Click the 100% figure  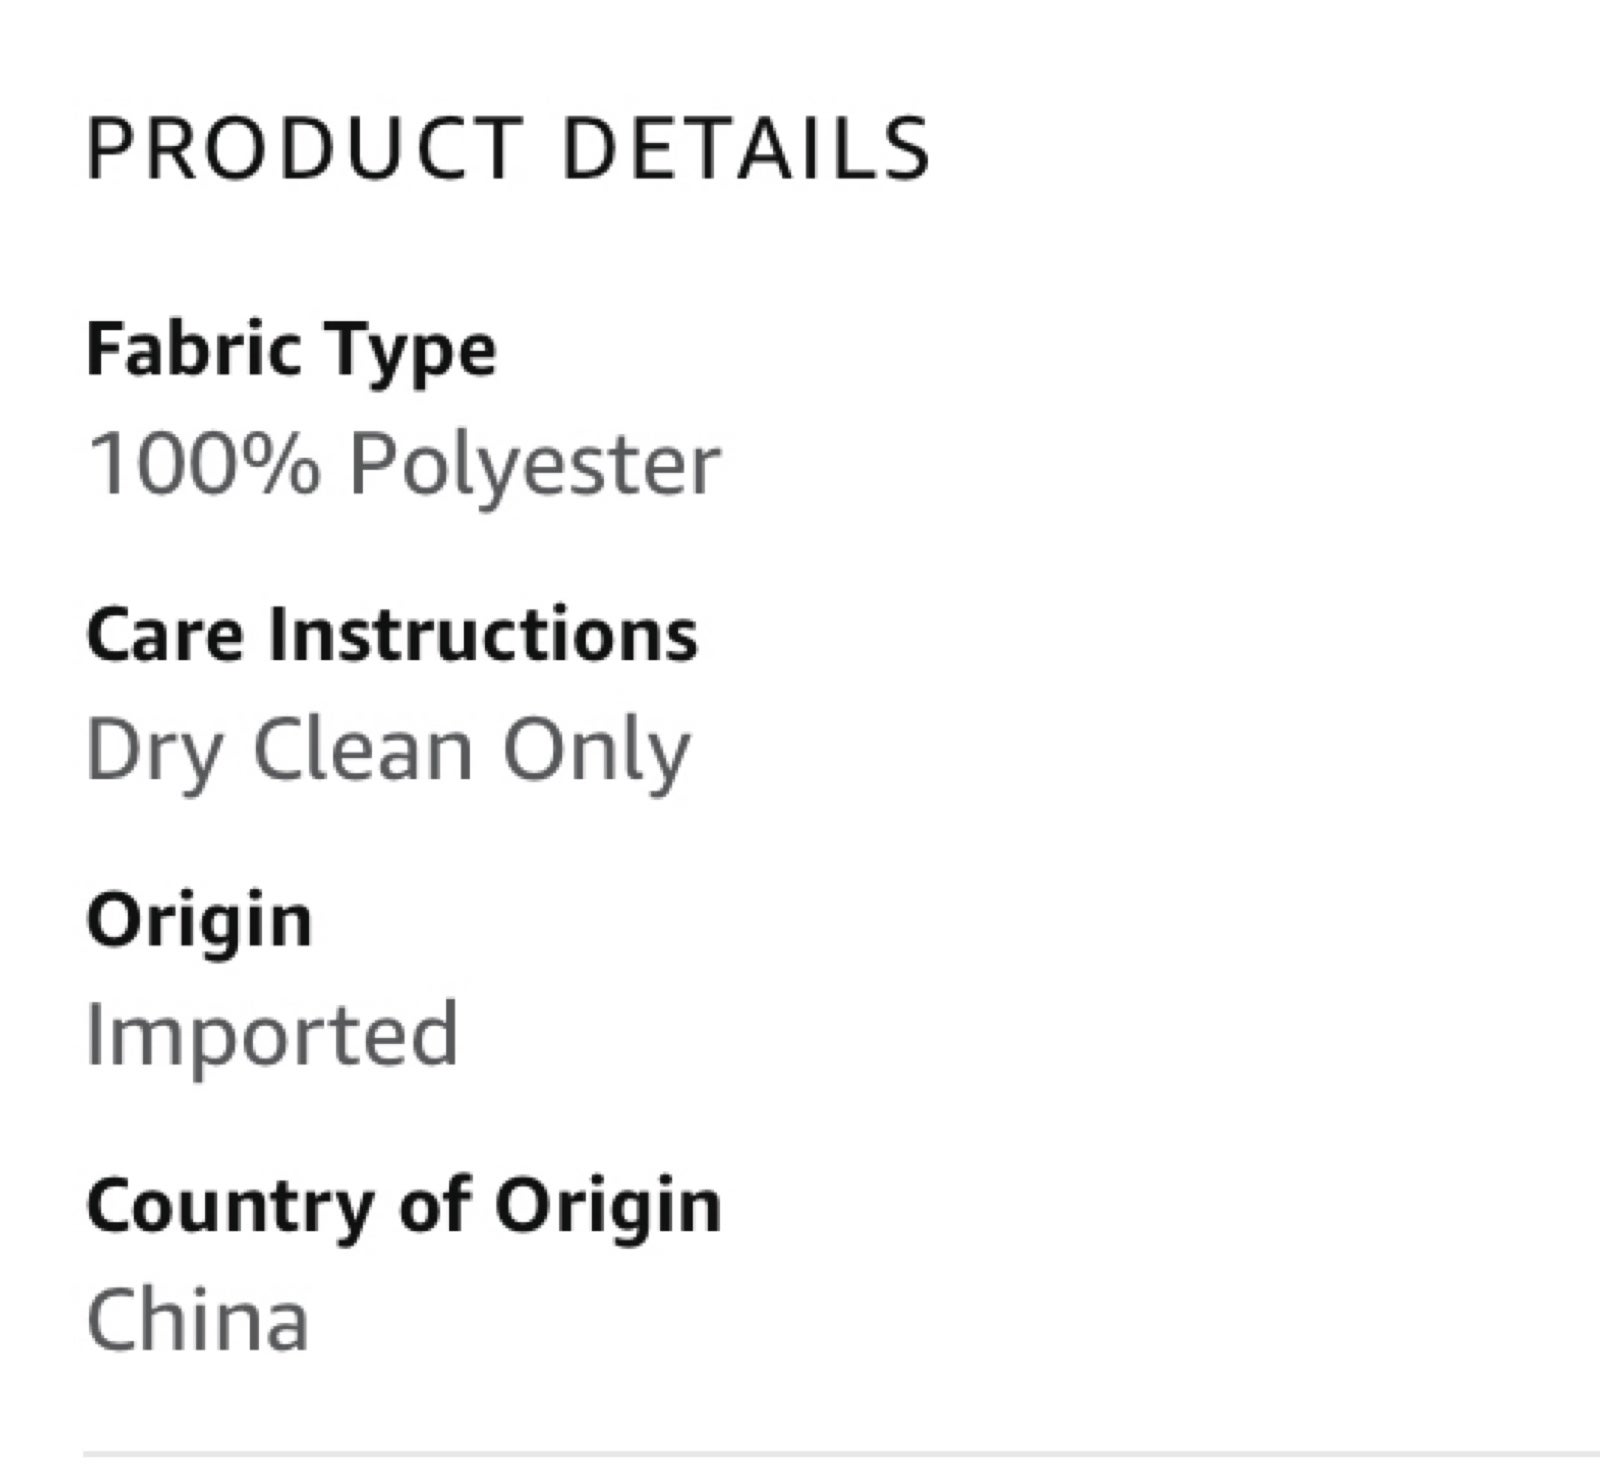[x=204, y=464]
